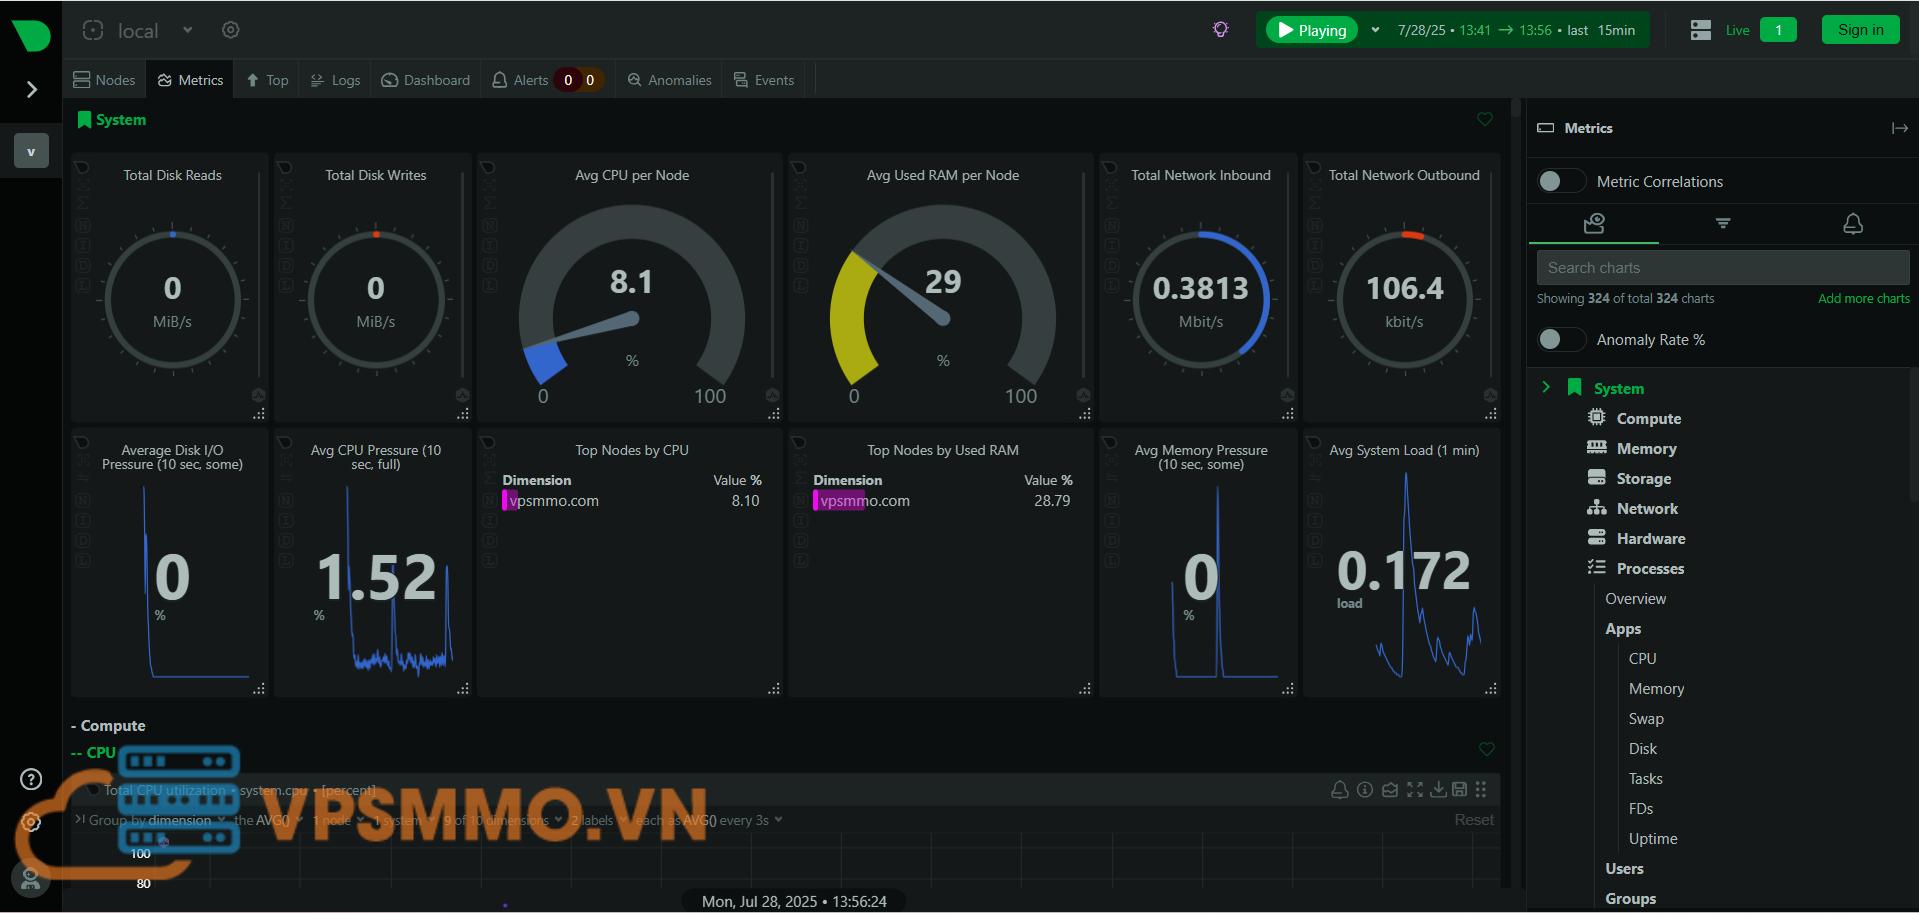Pause the Playing live mode button

coord(1312,30)
